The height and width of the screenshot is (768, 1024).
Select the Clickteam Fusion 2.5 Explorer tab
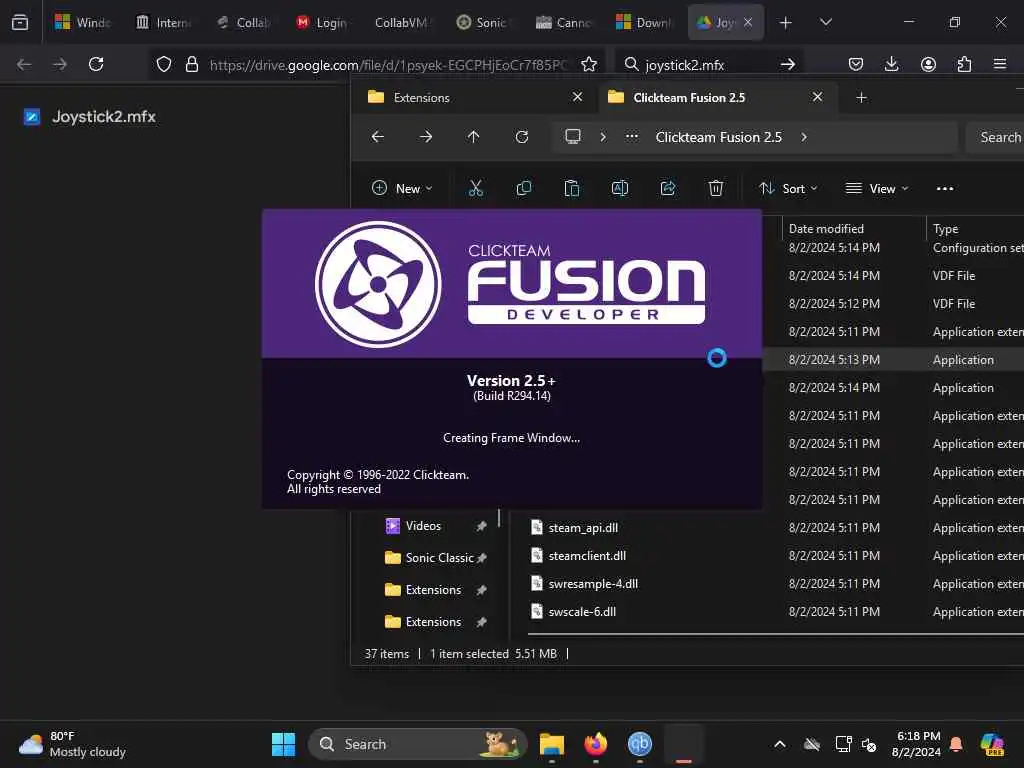point(716,97)
